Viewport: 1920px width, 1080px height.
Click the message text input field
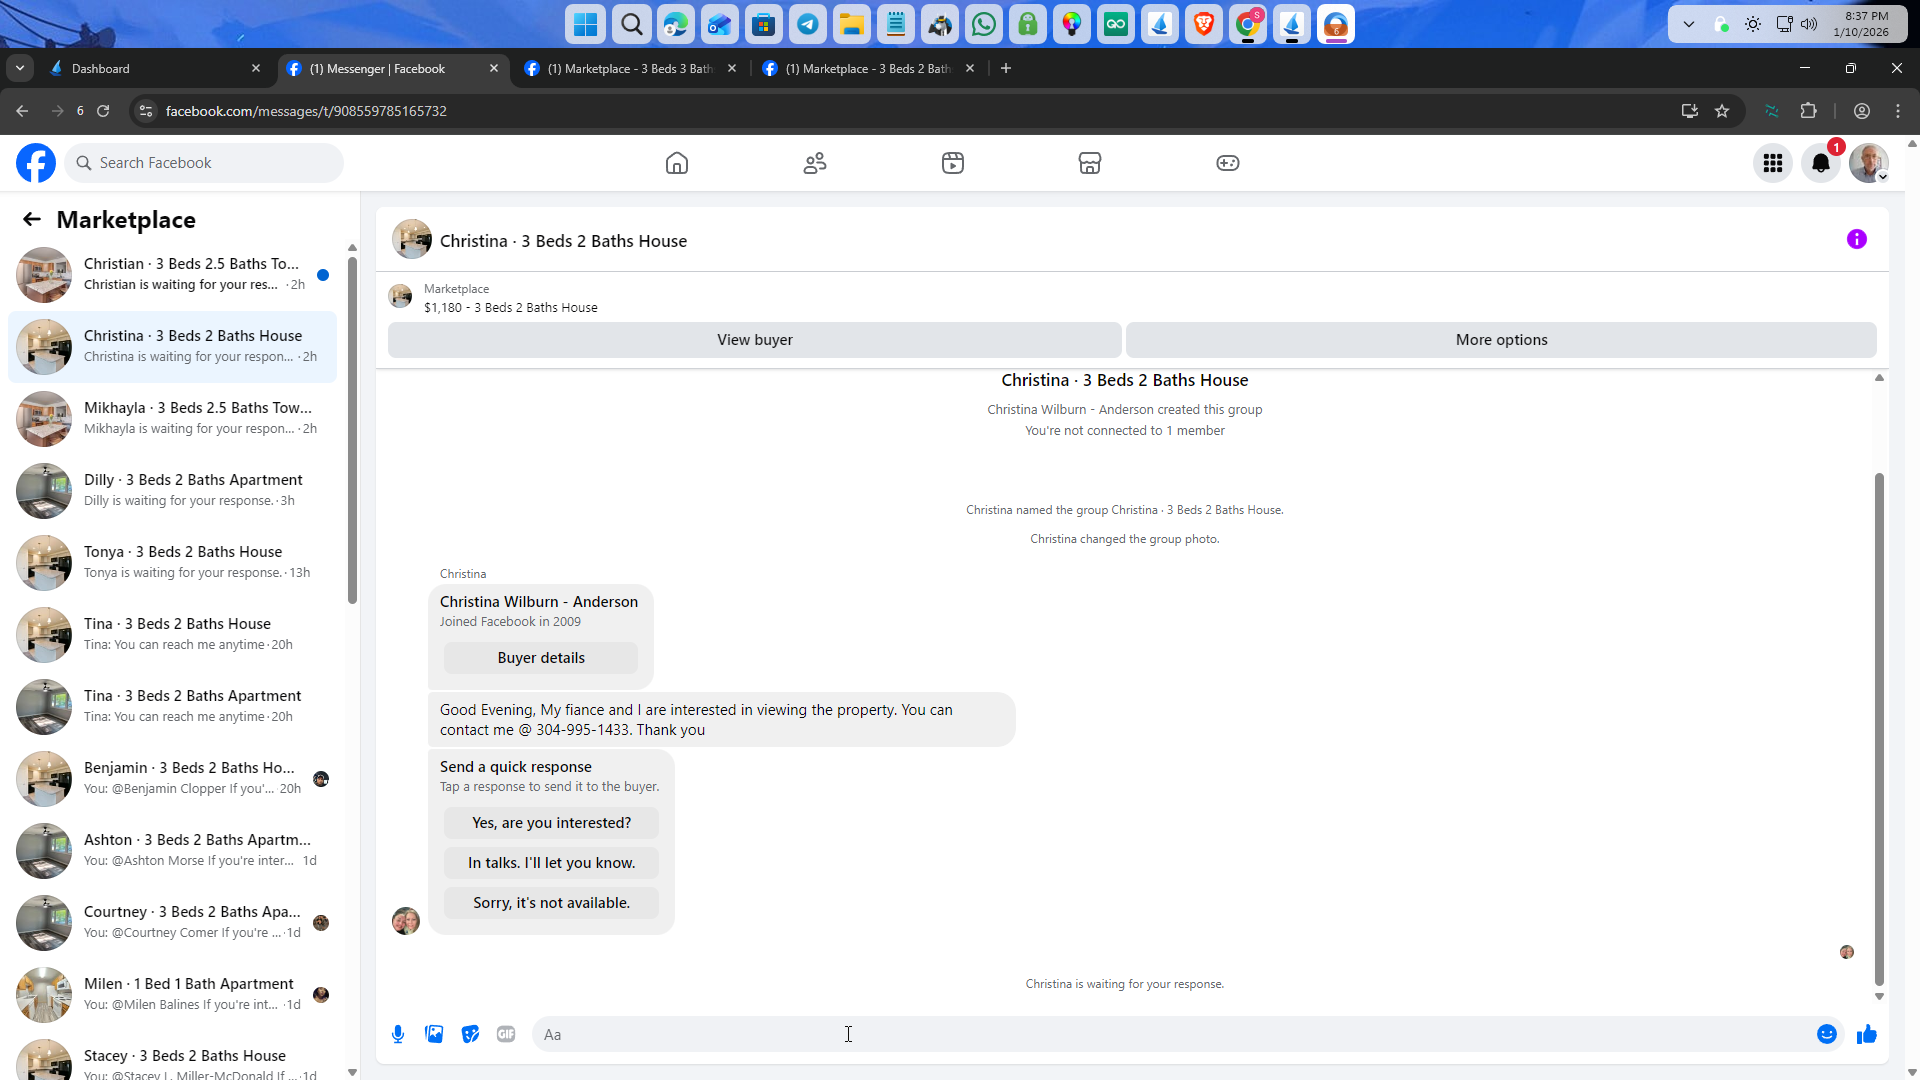1170,1034
